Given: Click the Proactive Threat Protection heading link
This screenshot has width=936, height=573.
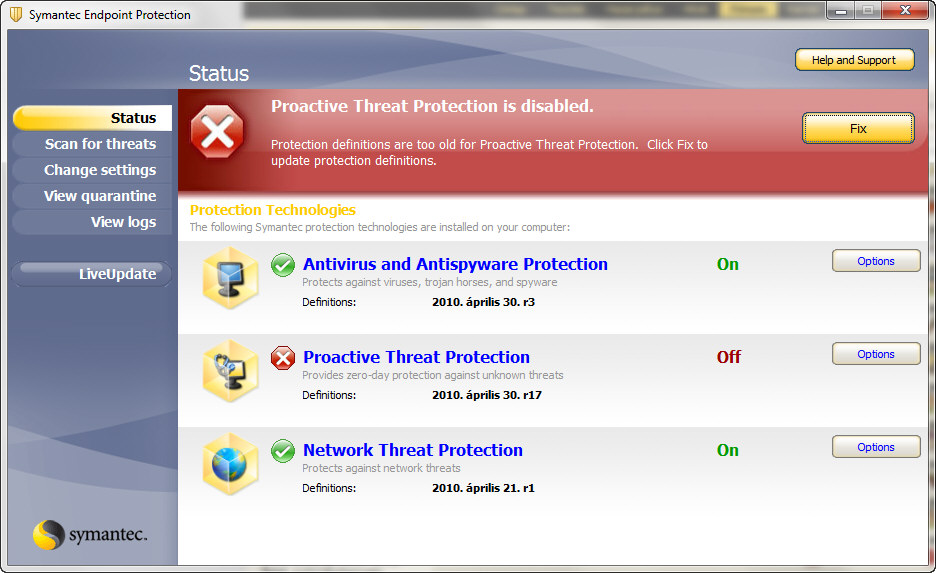Looking at the screenshot, I should 417,357.
